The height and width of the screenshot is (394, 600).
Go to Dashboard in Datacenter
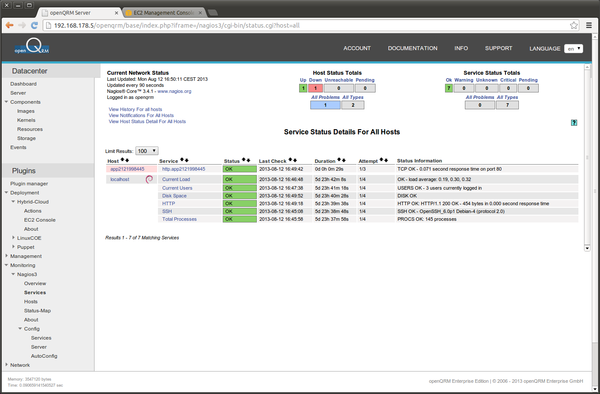click(24, 84)
